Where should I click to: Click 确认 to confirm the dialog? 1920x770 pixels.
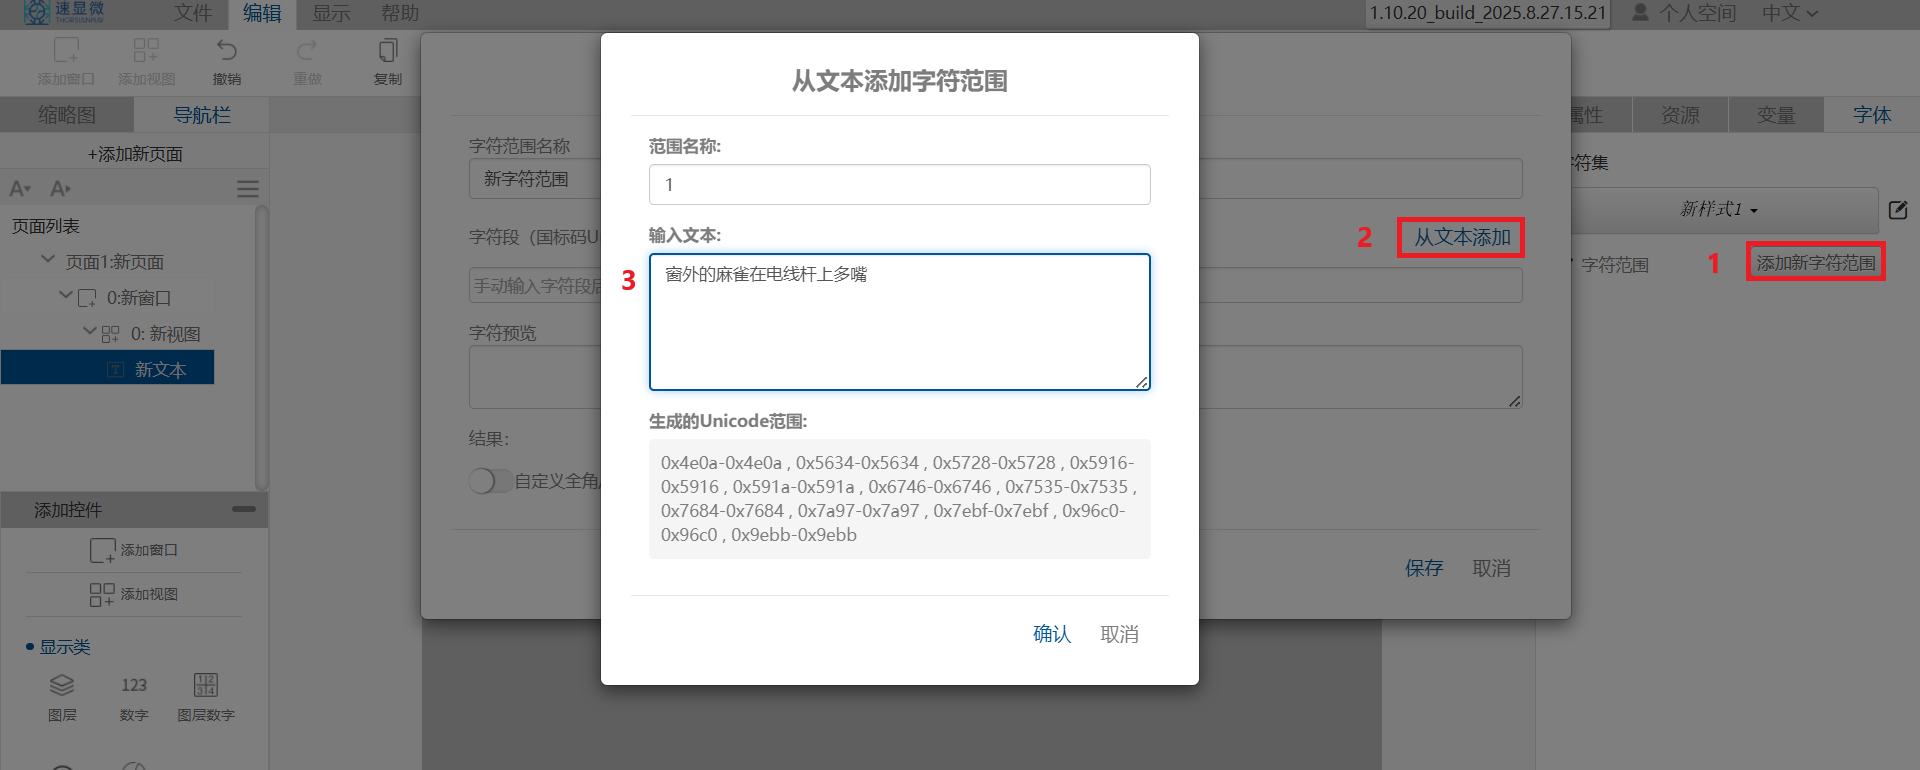pos(1051,634)
